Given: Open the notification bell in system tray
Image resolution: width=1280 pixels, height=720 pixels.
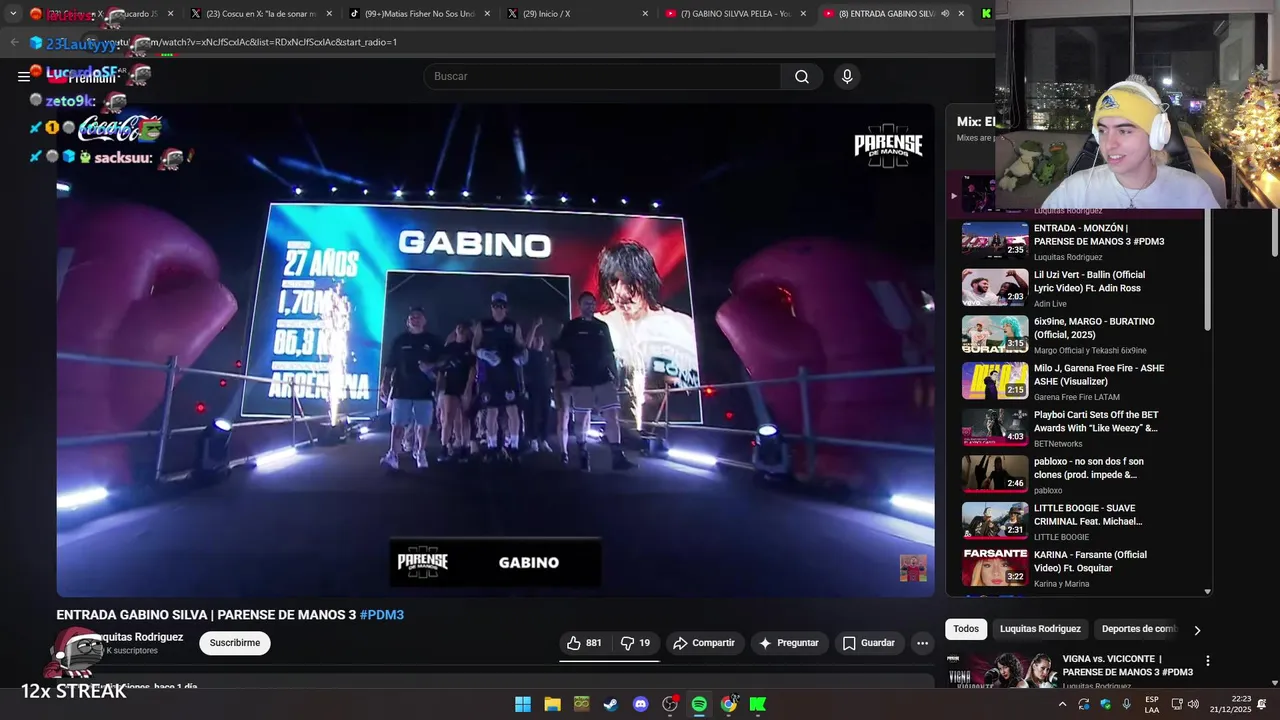Looking at the screenshot, I should (x=1262, y=704).
